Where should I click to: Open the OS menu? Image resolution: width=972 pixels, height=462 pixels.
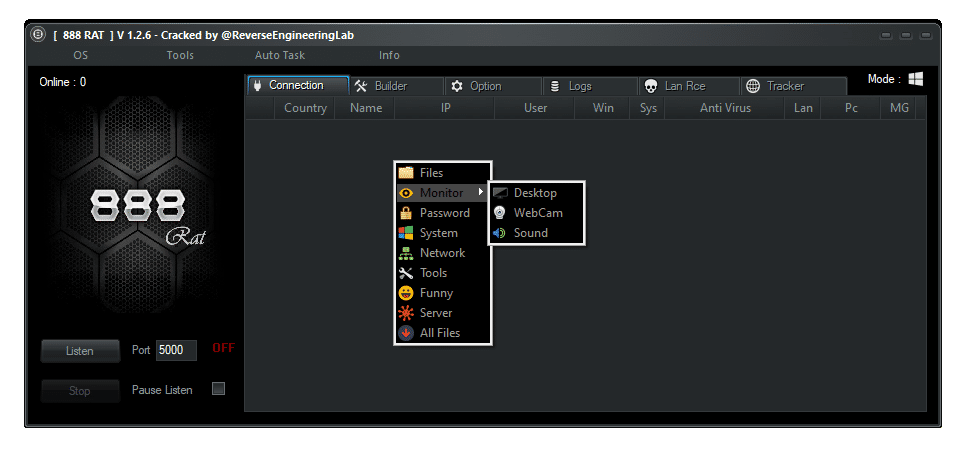point(81,55)
